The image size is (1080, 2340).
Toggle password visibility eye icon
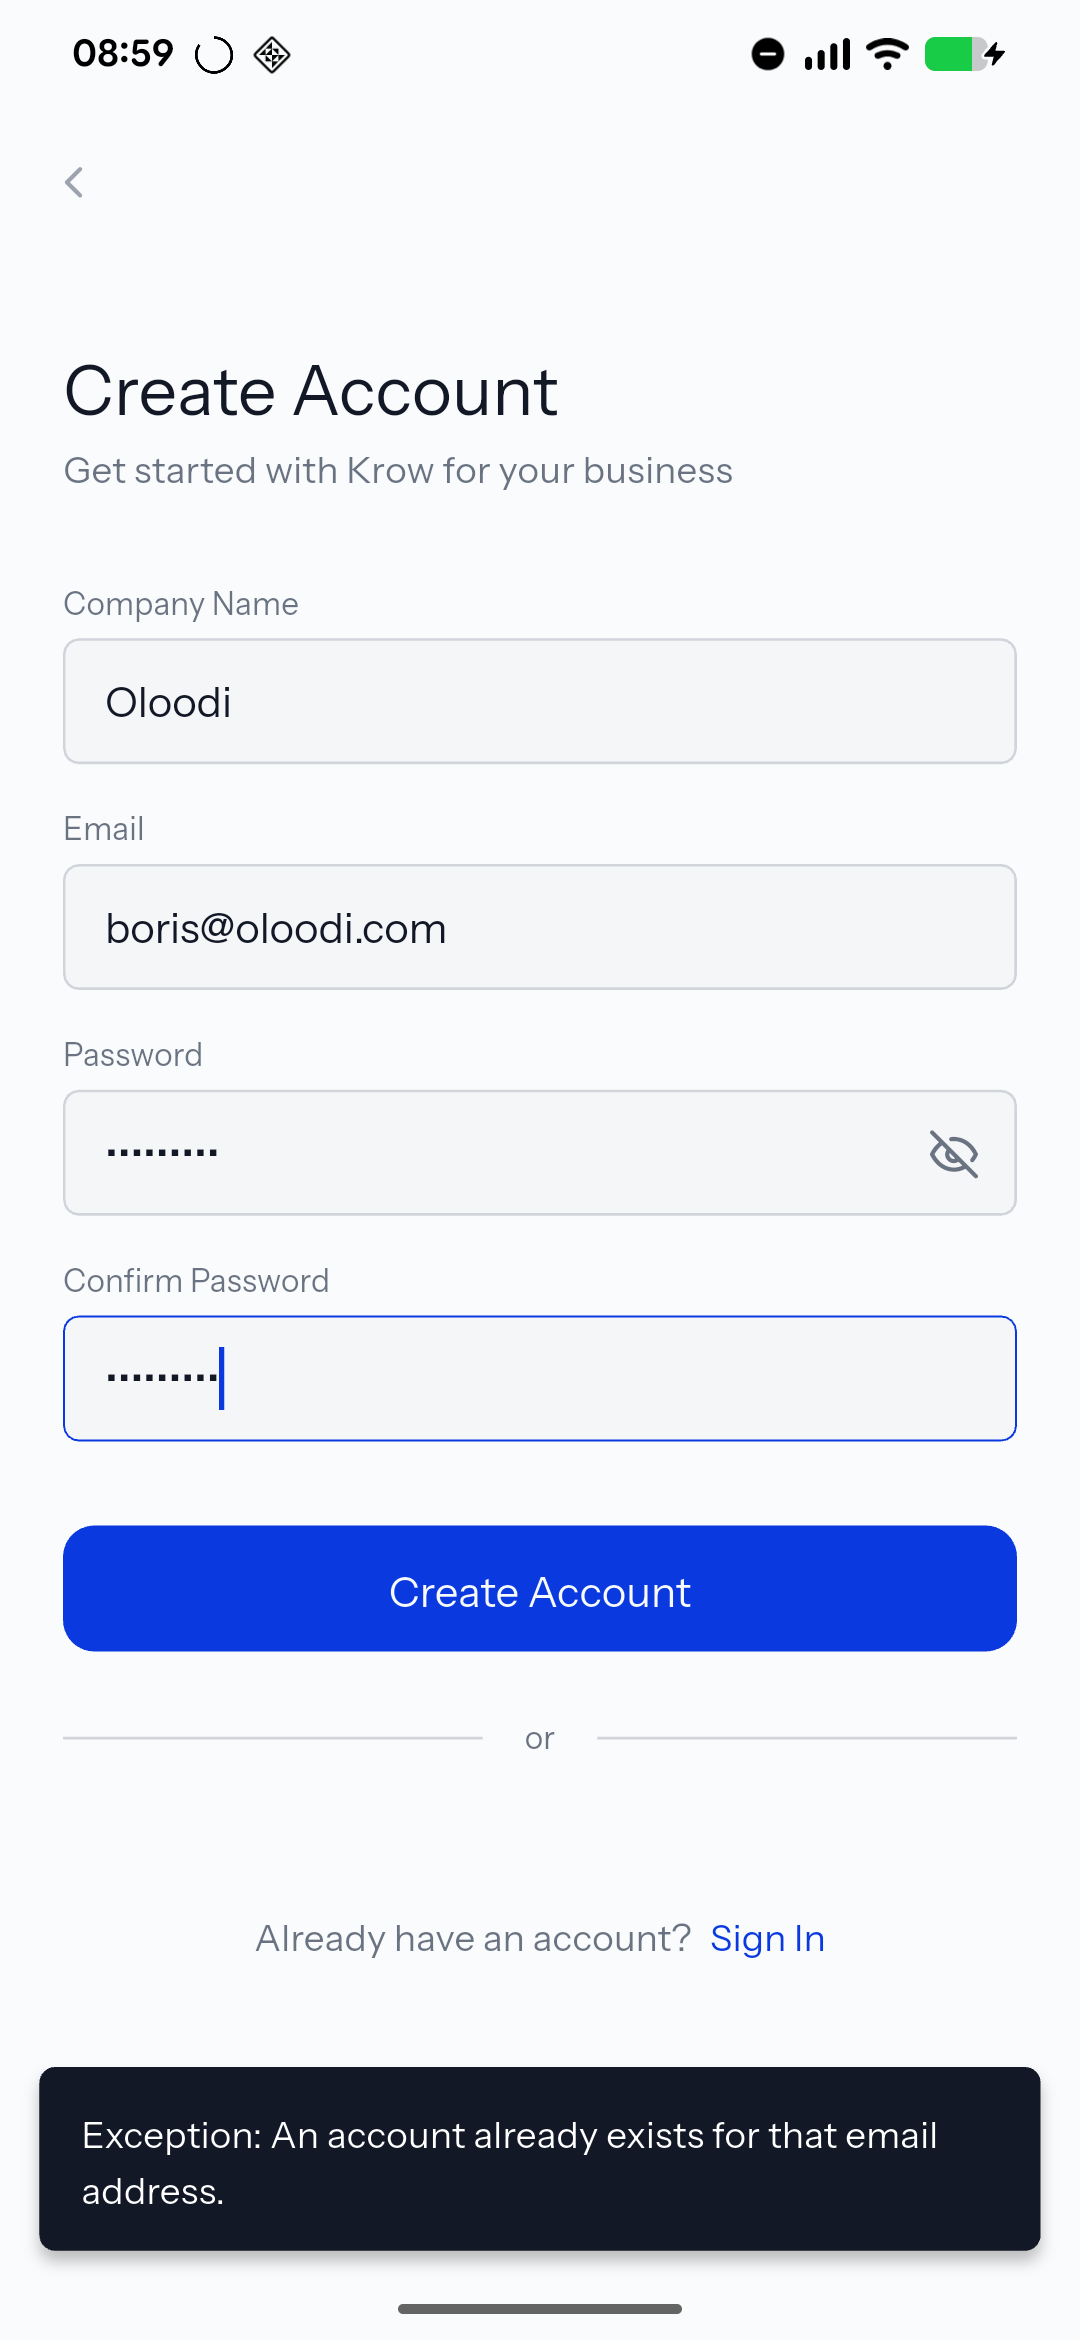point(953,1153)
